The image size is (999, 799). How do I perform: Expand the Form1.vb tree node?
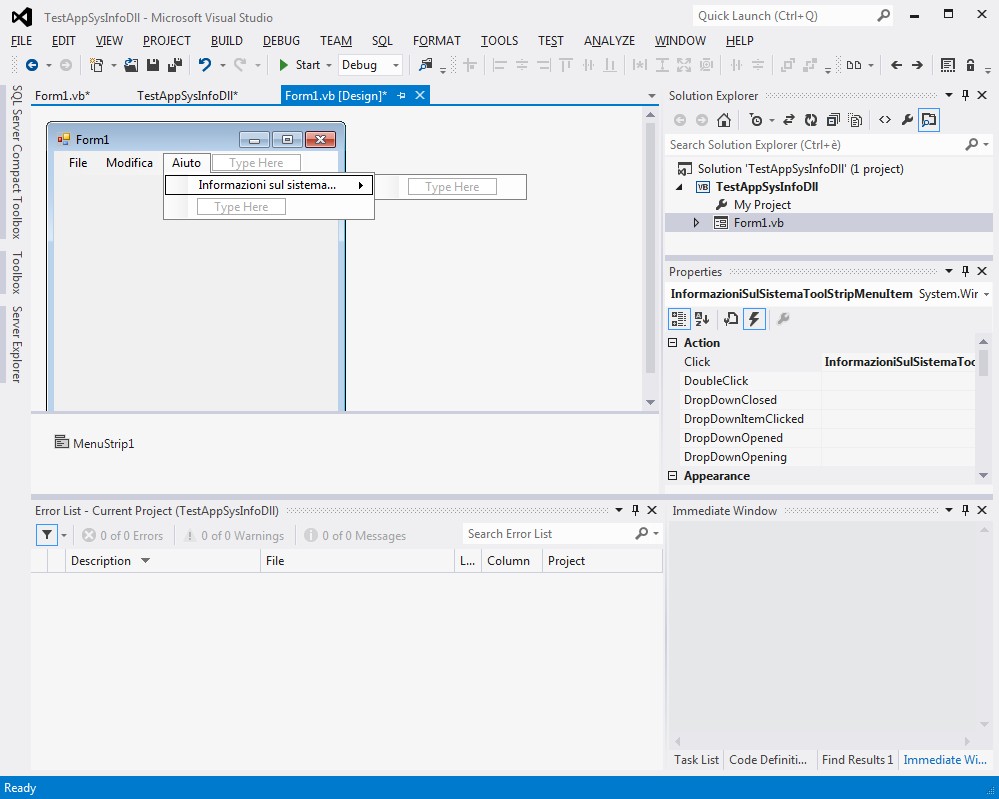(696, 222)
